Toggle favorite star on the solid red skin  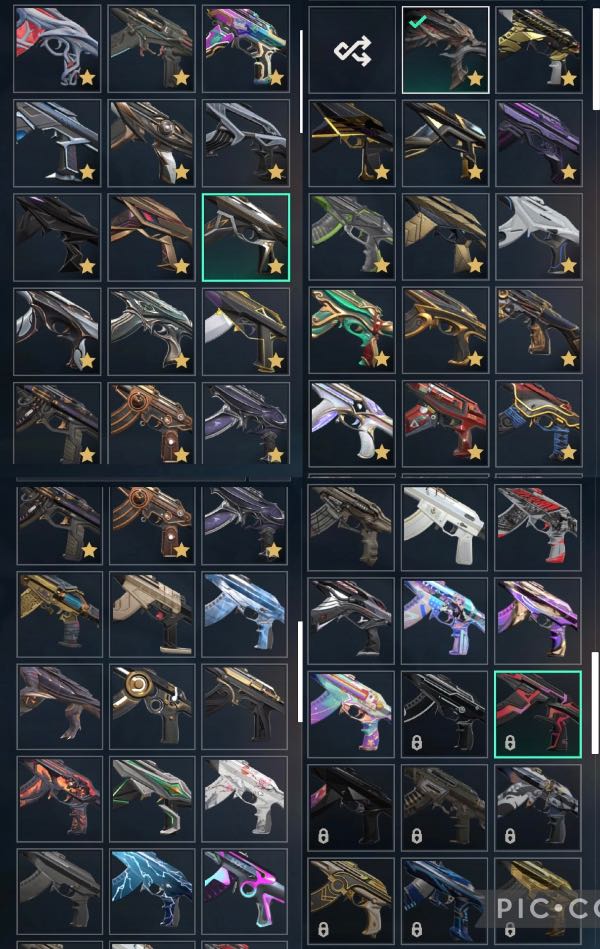tap(475, 452)
